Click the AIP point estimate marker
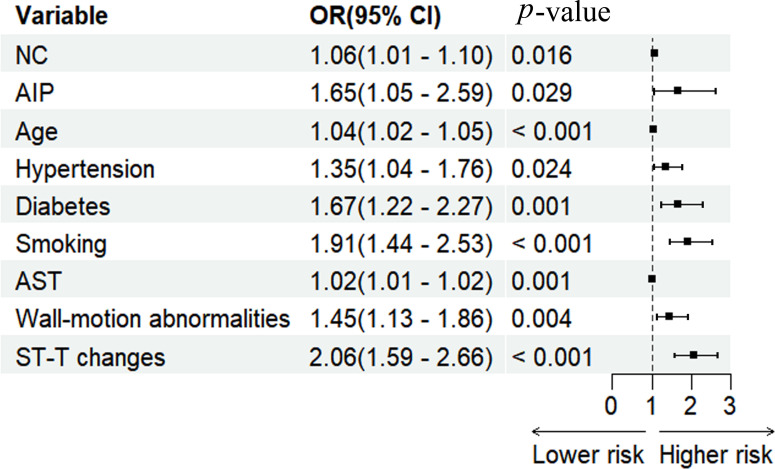 click(678, 90)
